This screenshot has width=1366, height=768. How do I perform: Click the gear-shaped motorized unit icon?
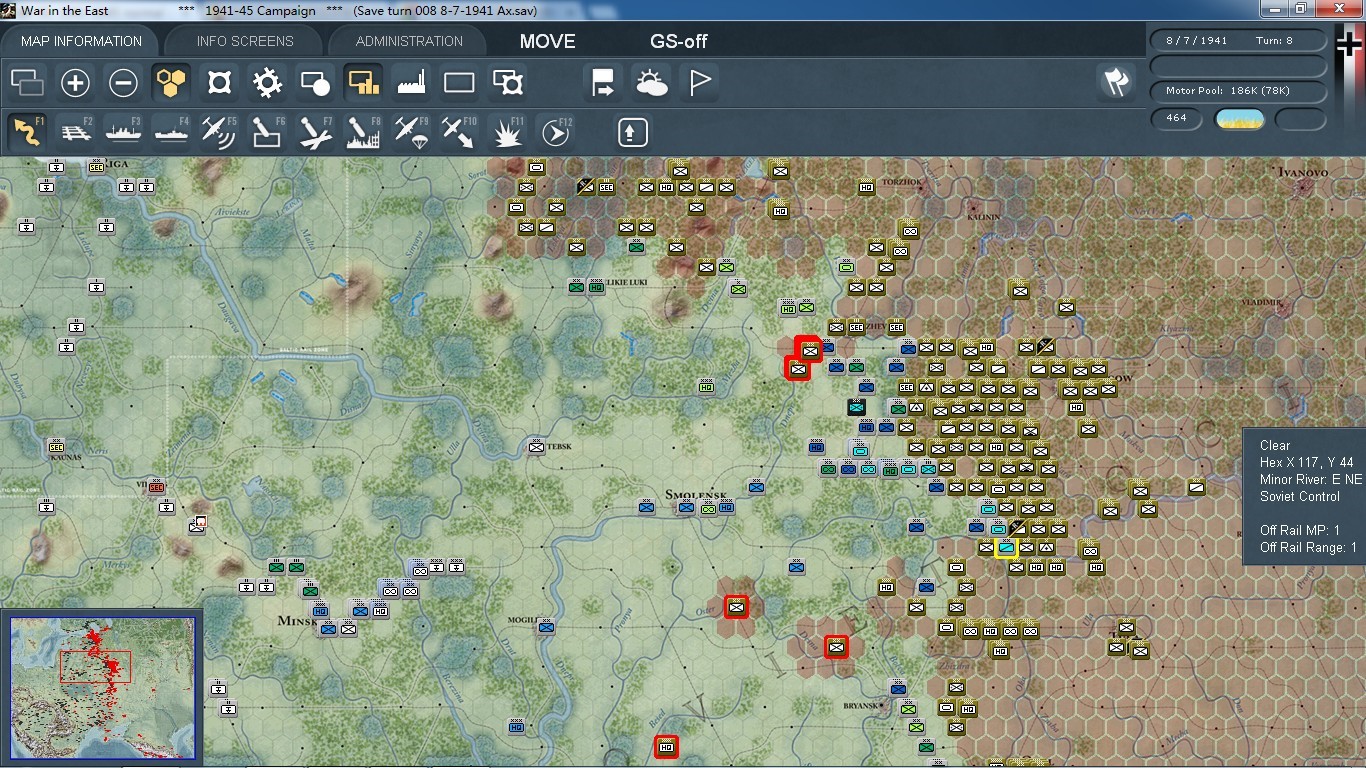tap(267, 82)
